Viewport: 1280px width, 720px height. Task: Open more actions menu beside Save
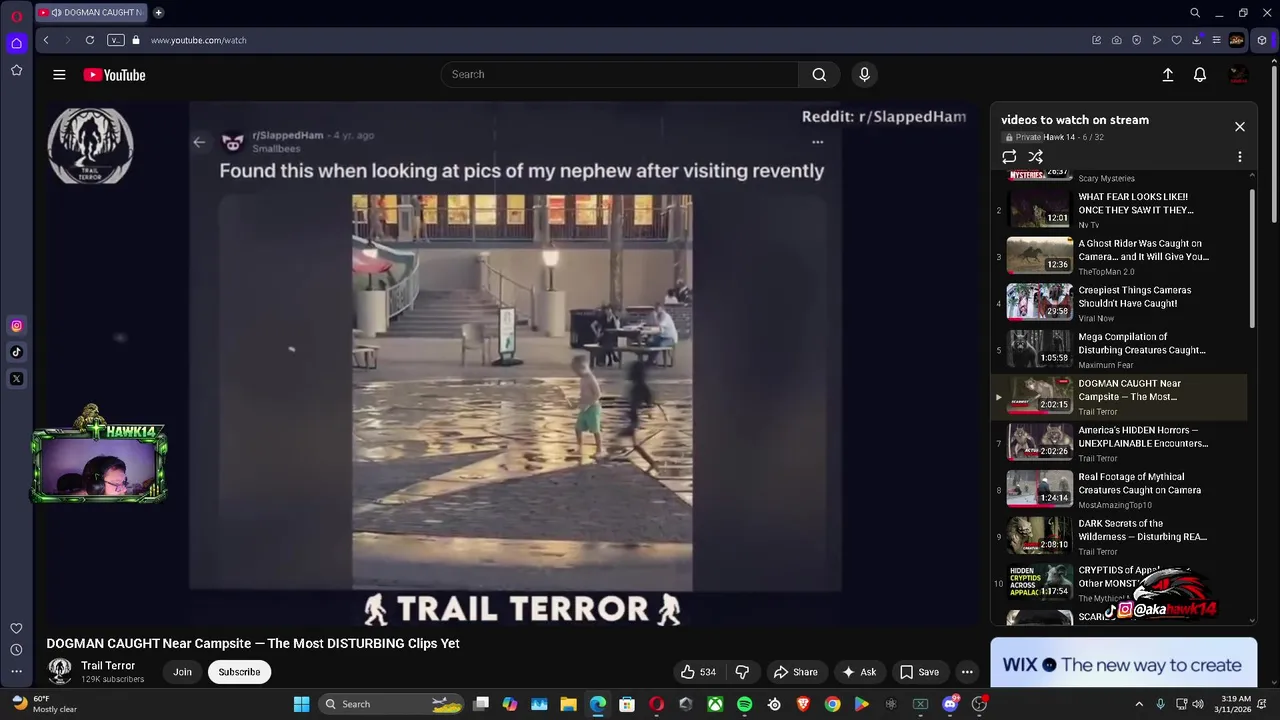pos(967,672)
